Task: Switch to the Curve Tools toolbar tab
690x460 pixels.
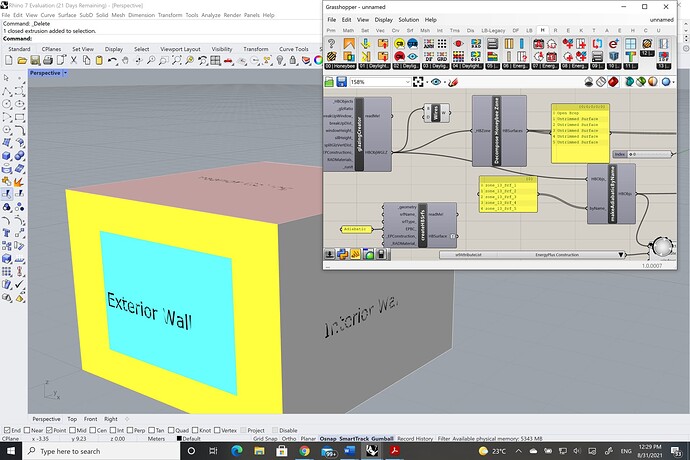Action: 294,49
